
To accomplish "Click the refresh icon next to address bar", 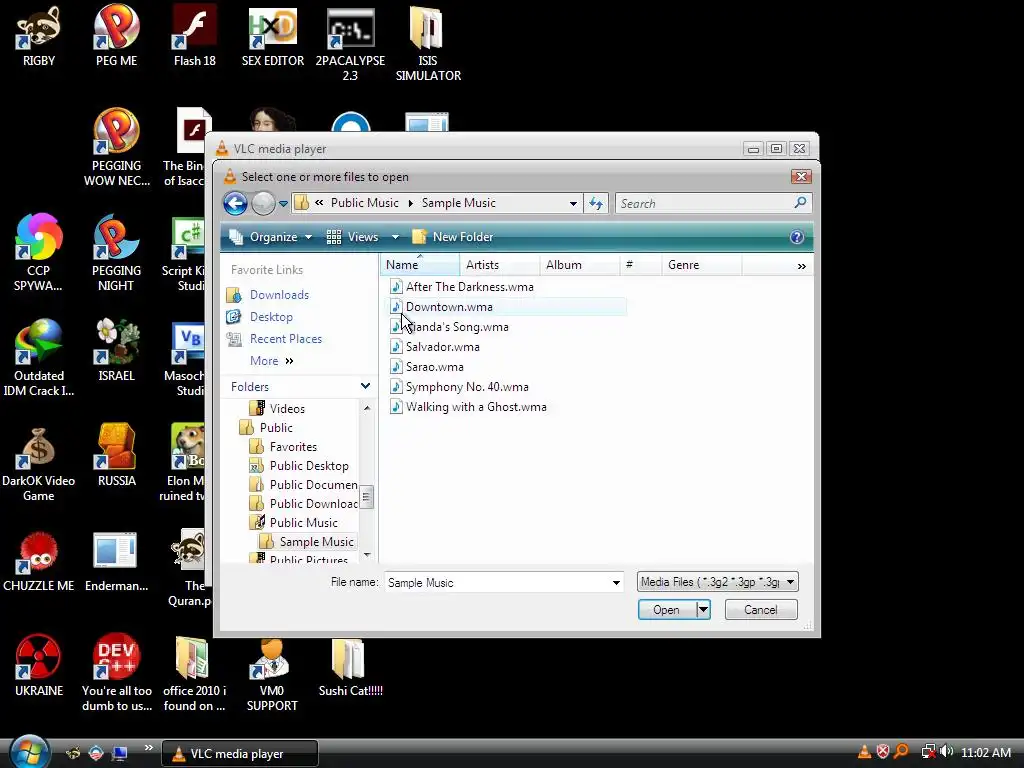I will click(596, 204).
